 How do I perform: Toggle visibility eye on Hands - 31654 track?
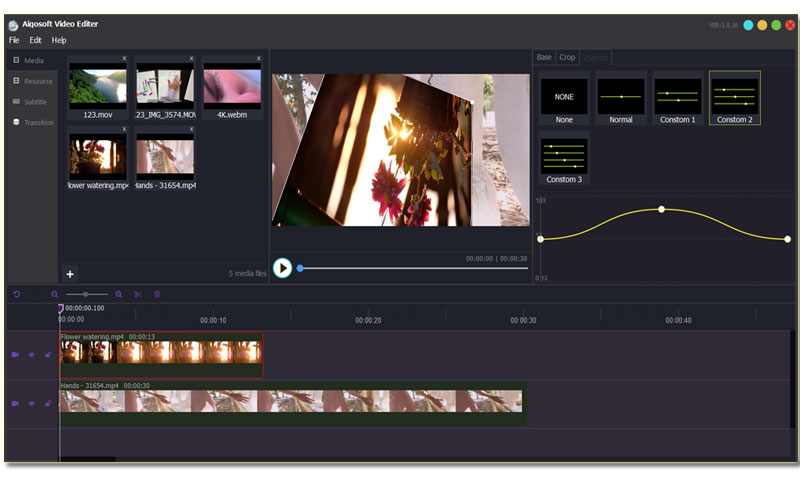(31, 403)
